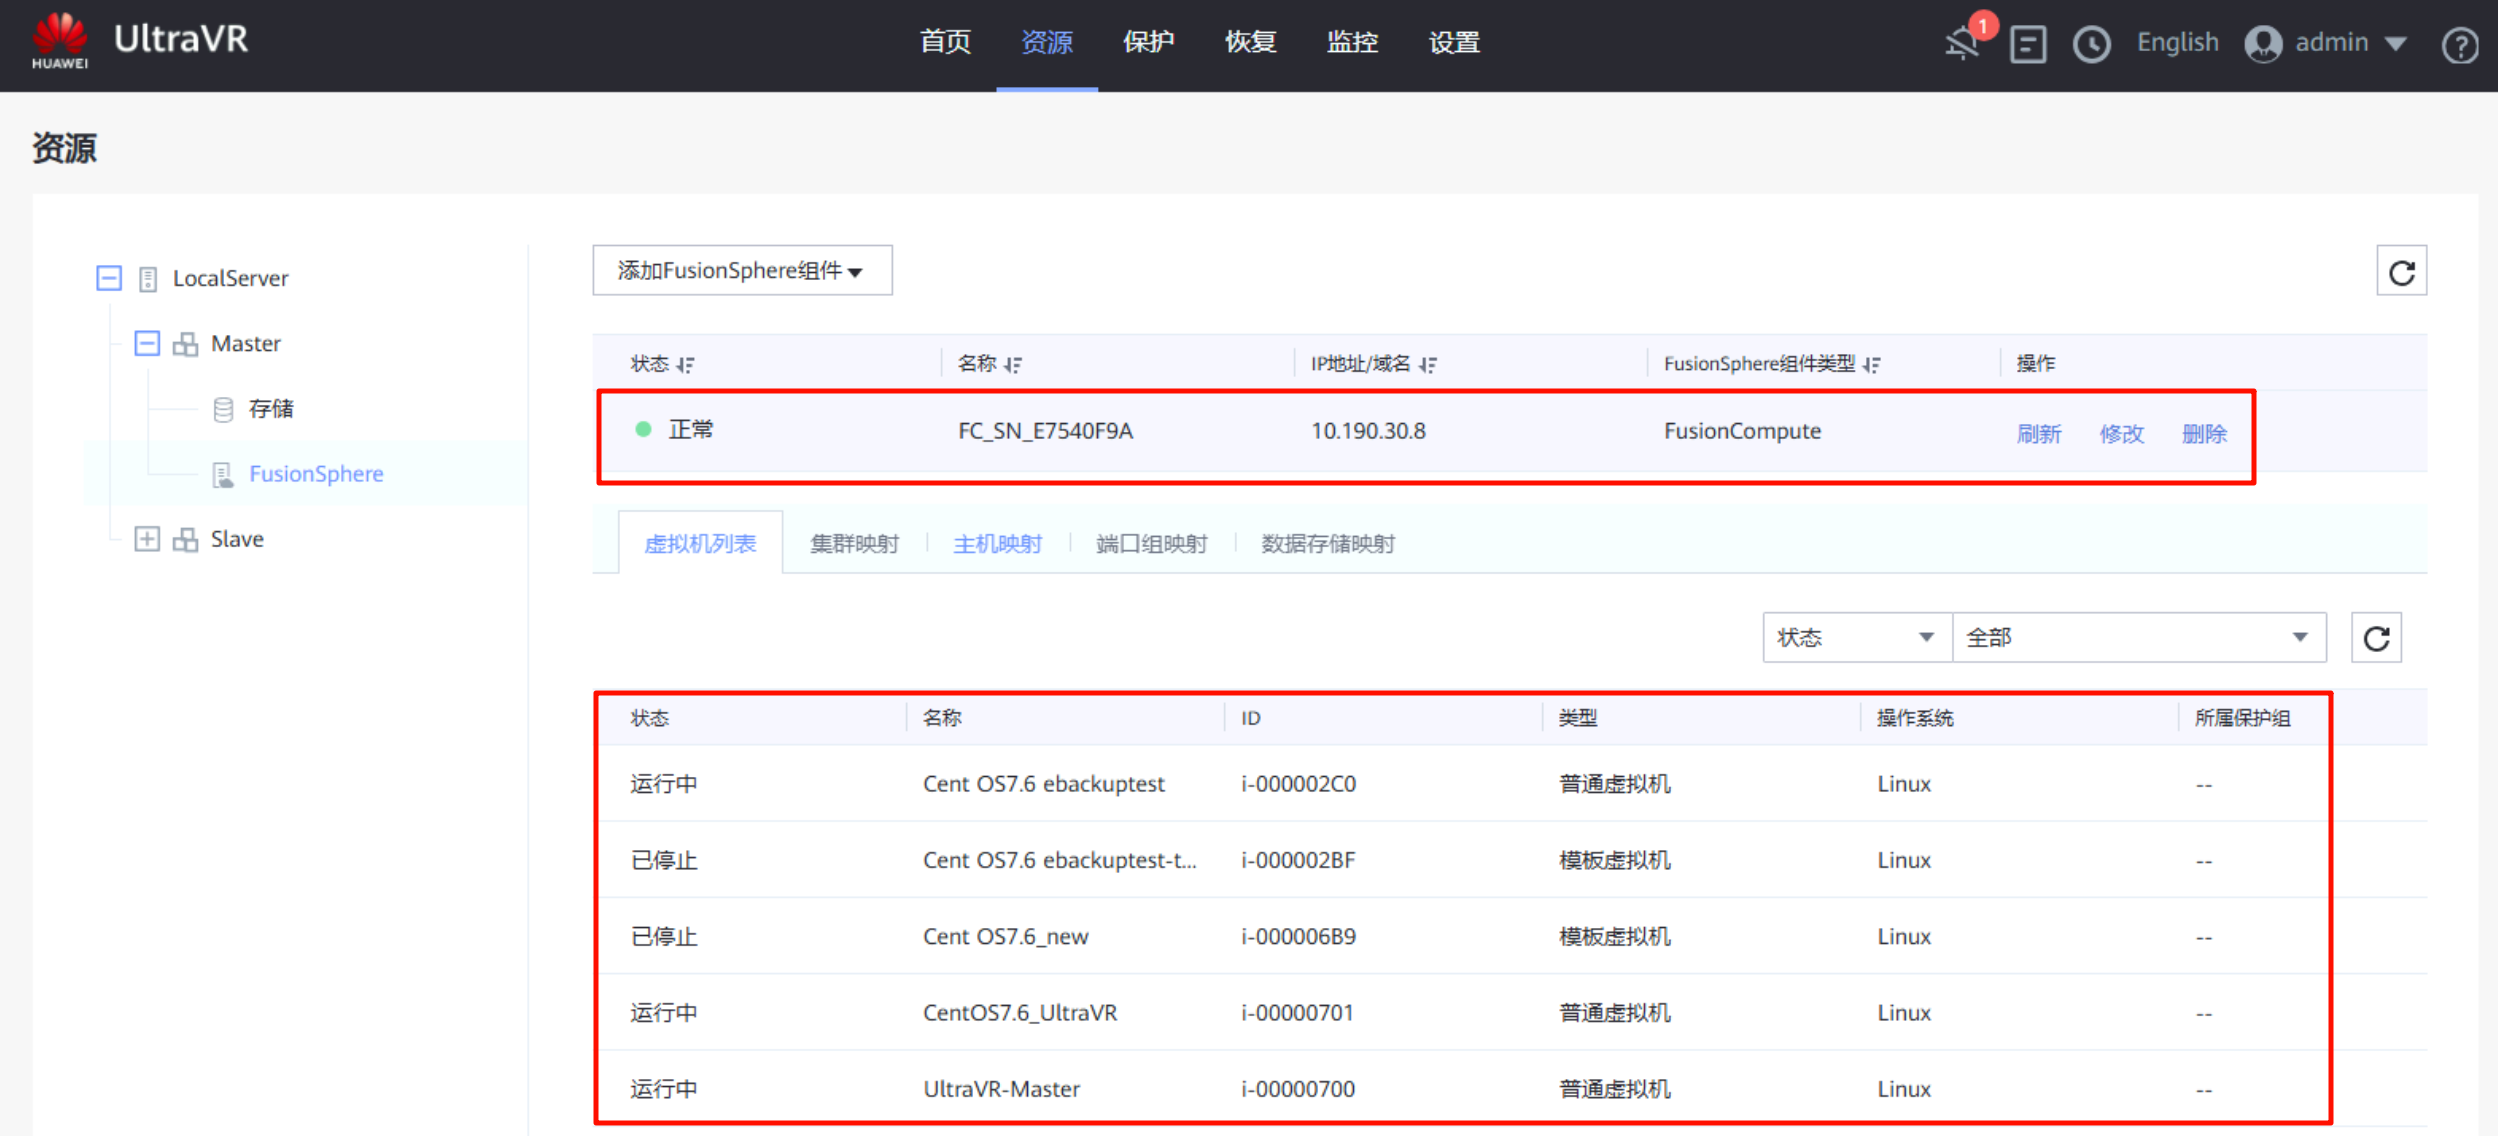Open the 添加FusionSphere组件 dropdown
The width and height of the screenshot is (2498, 1136).
tap(741, 271)
